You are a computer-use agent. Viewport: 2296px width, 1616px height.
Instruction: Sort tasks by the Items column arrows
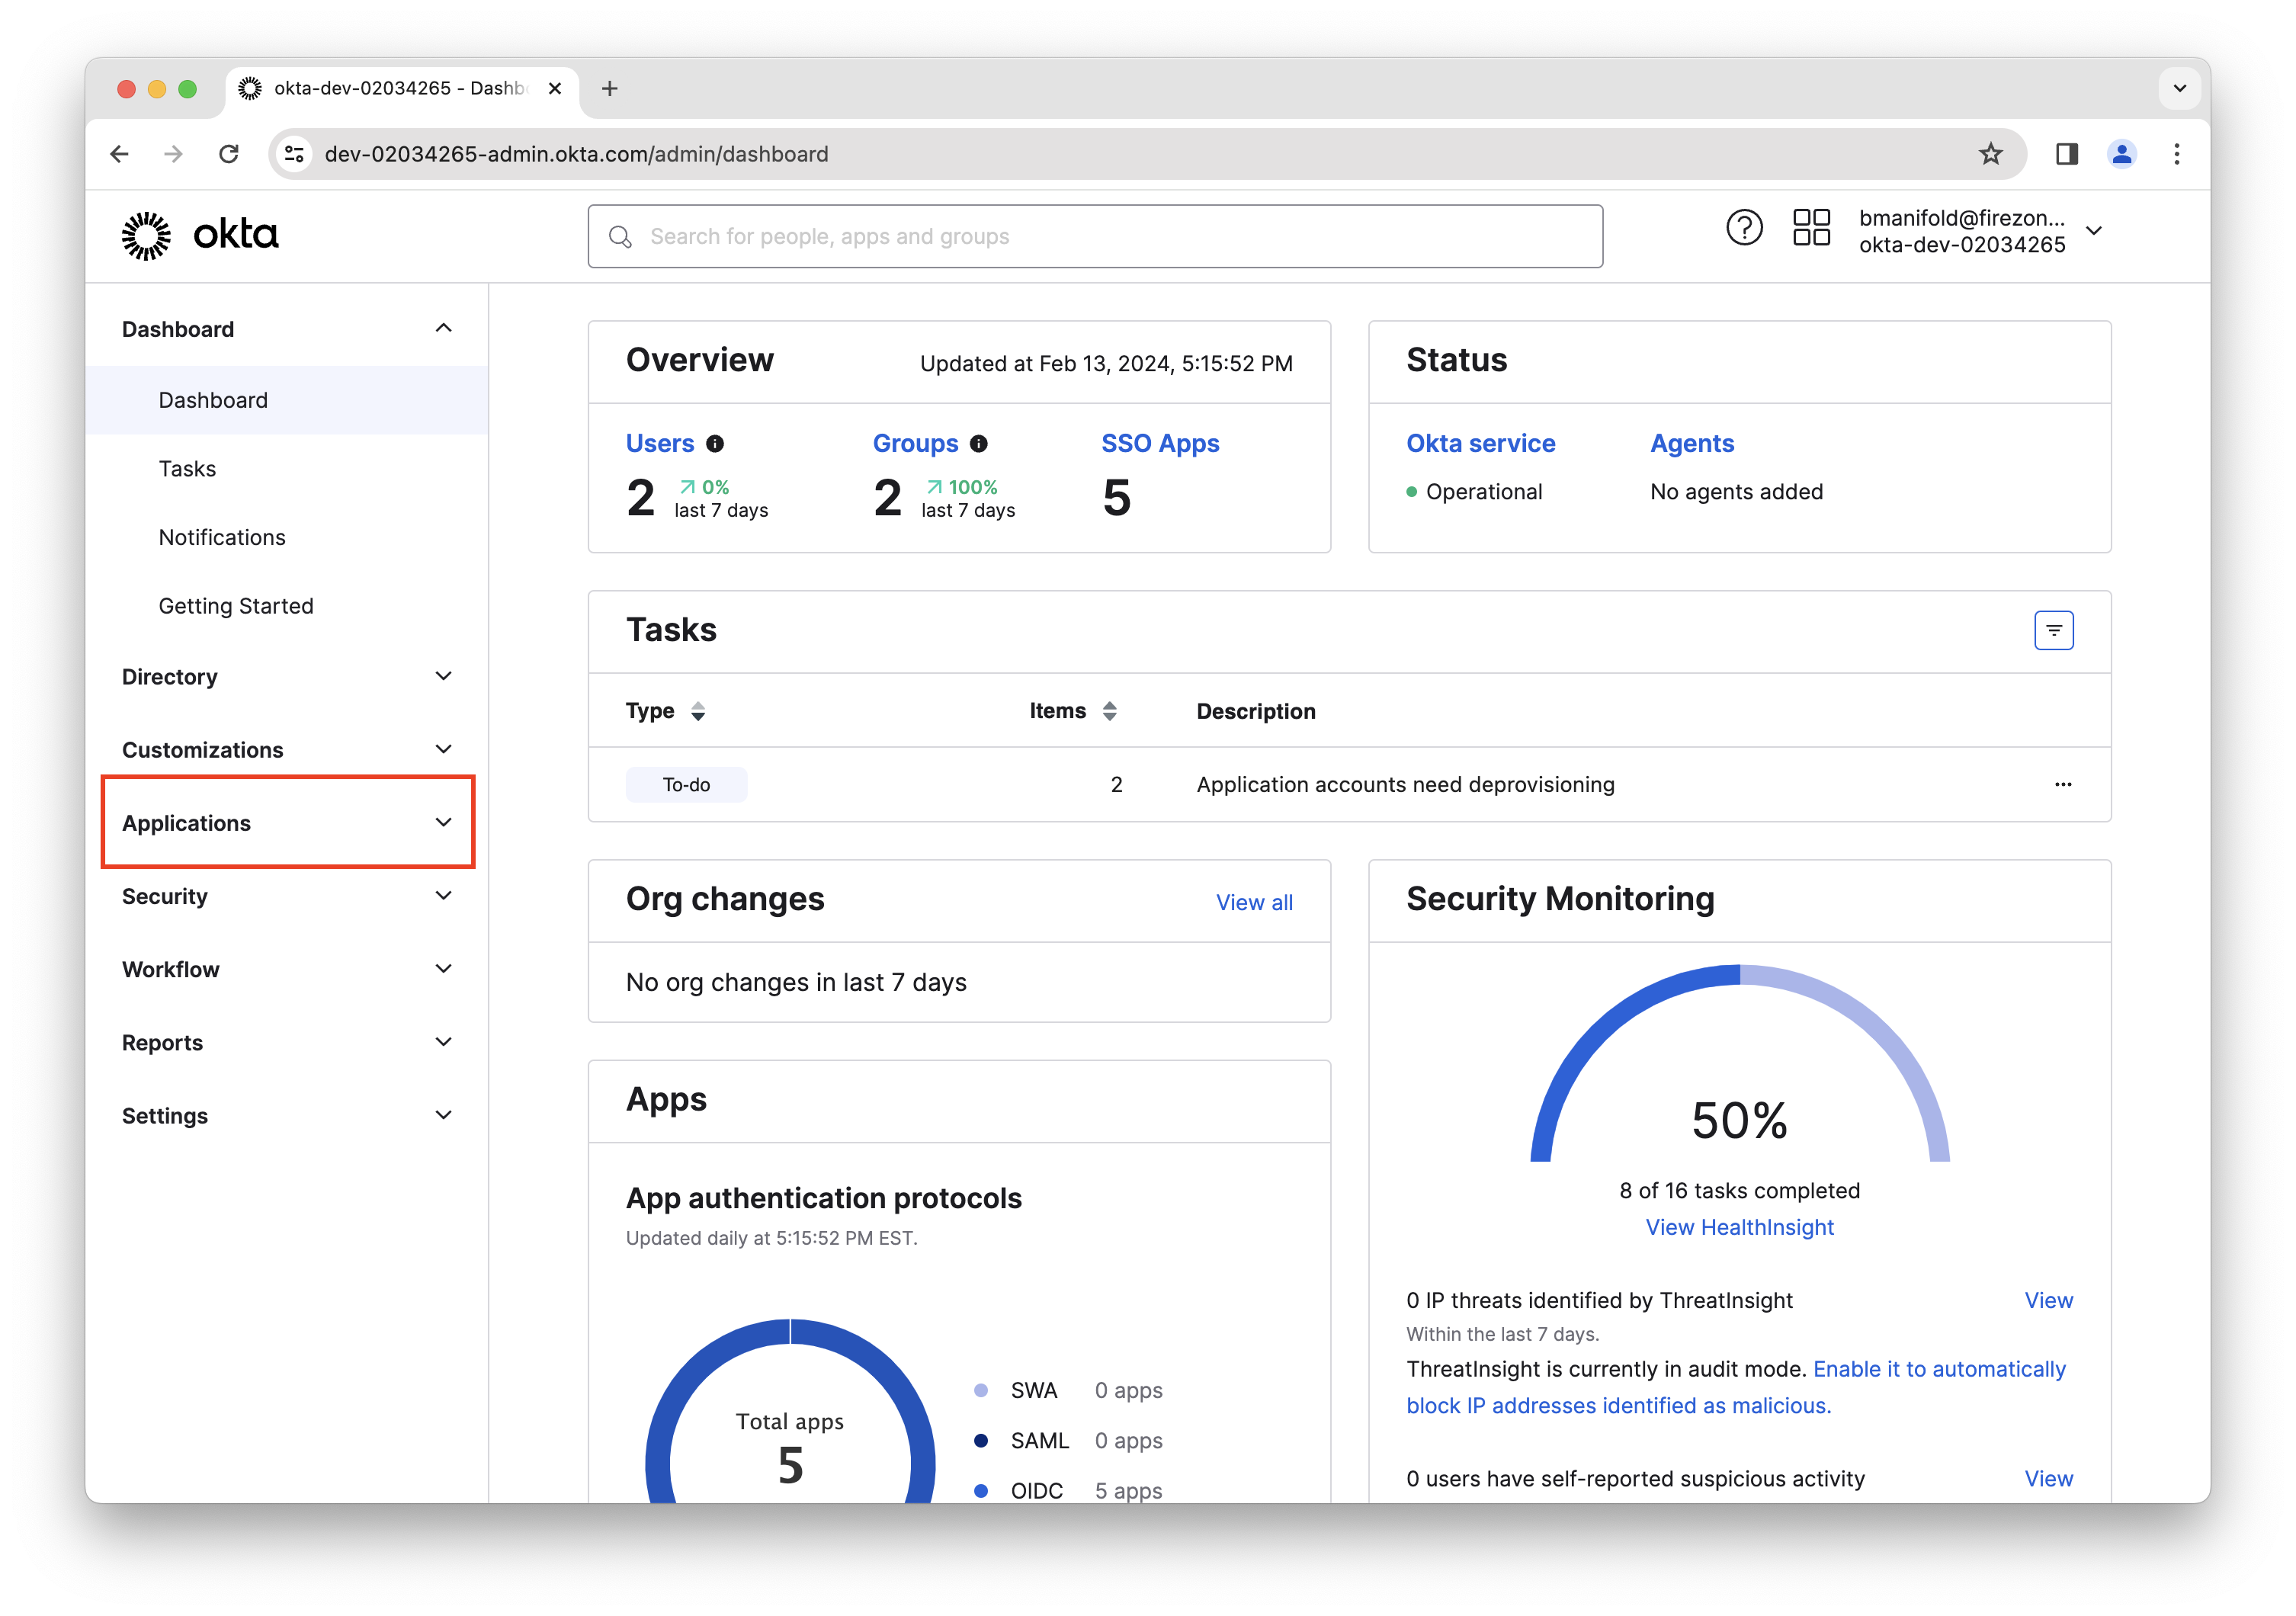pyautogui.click(x=1109, y=711)
